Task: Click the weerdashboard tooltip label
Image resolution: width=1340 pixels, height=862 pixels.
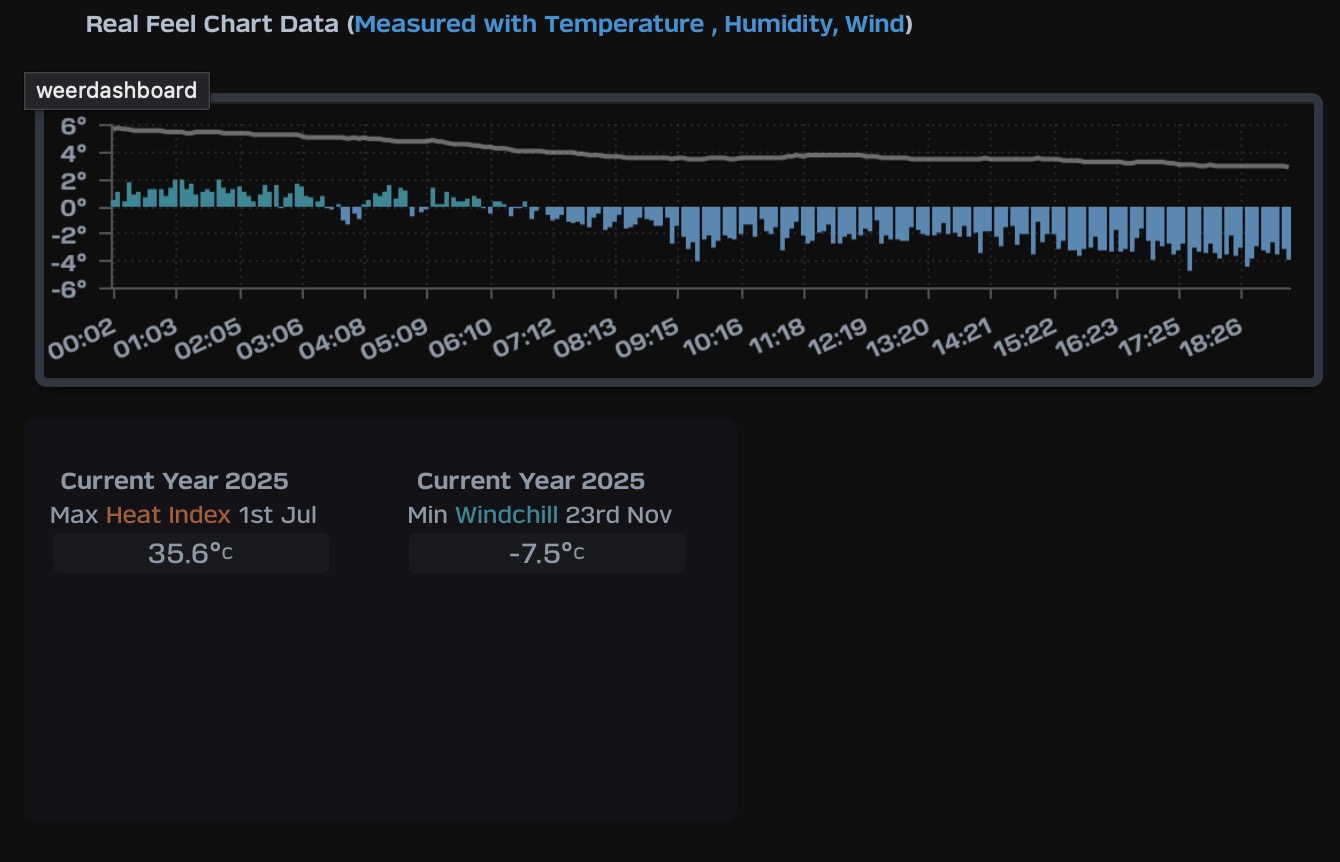Action: pyautogui.click(x=116, y=91)
